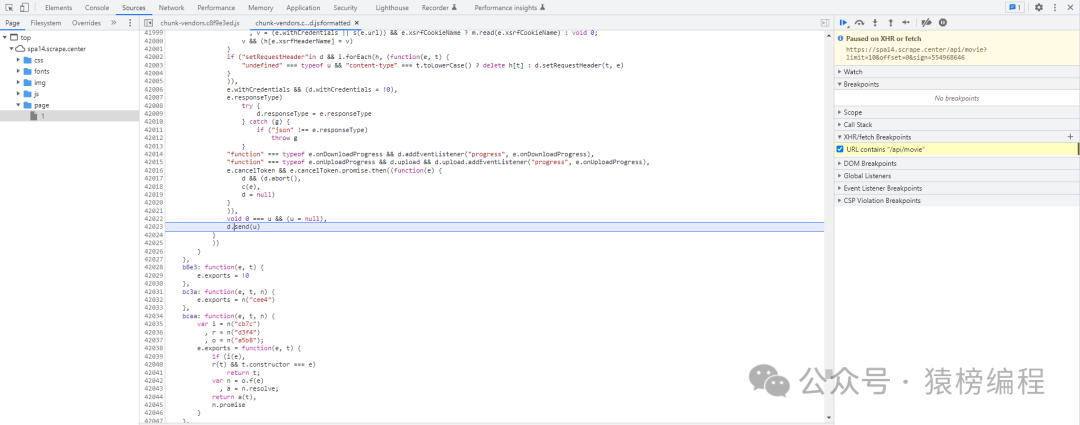The height and width of the screenshot is (425, 1080).
Task: Expand the img folder arrow
Action: pyautogui.click(x=19, y=83)
